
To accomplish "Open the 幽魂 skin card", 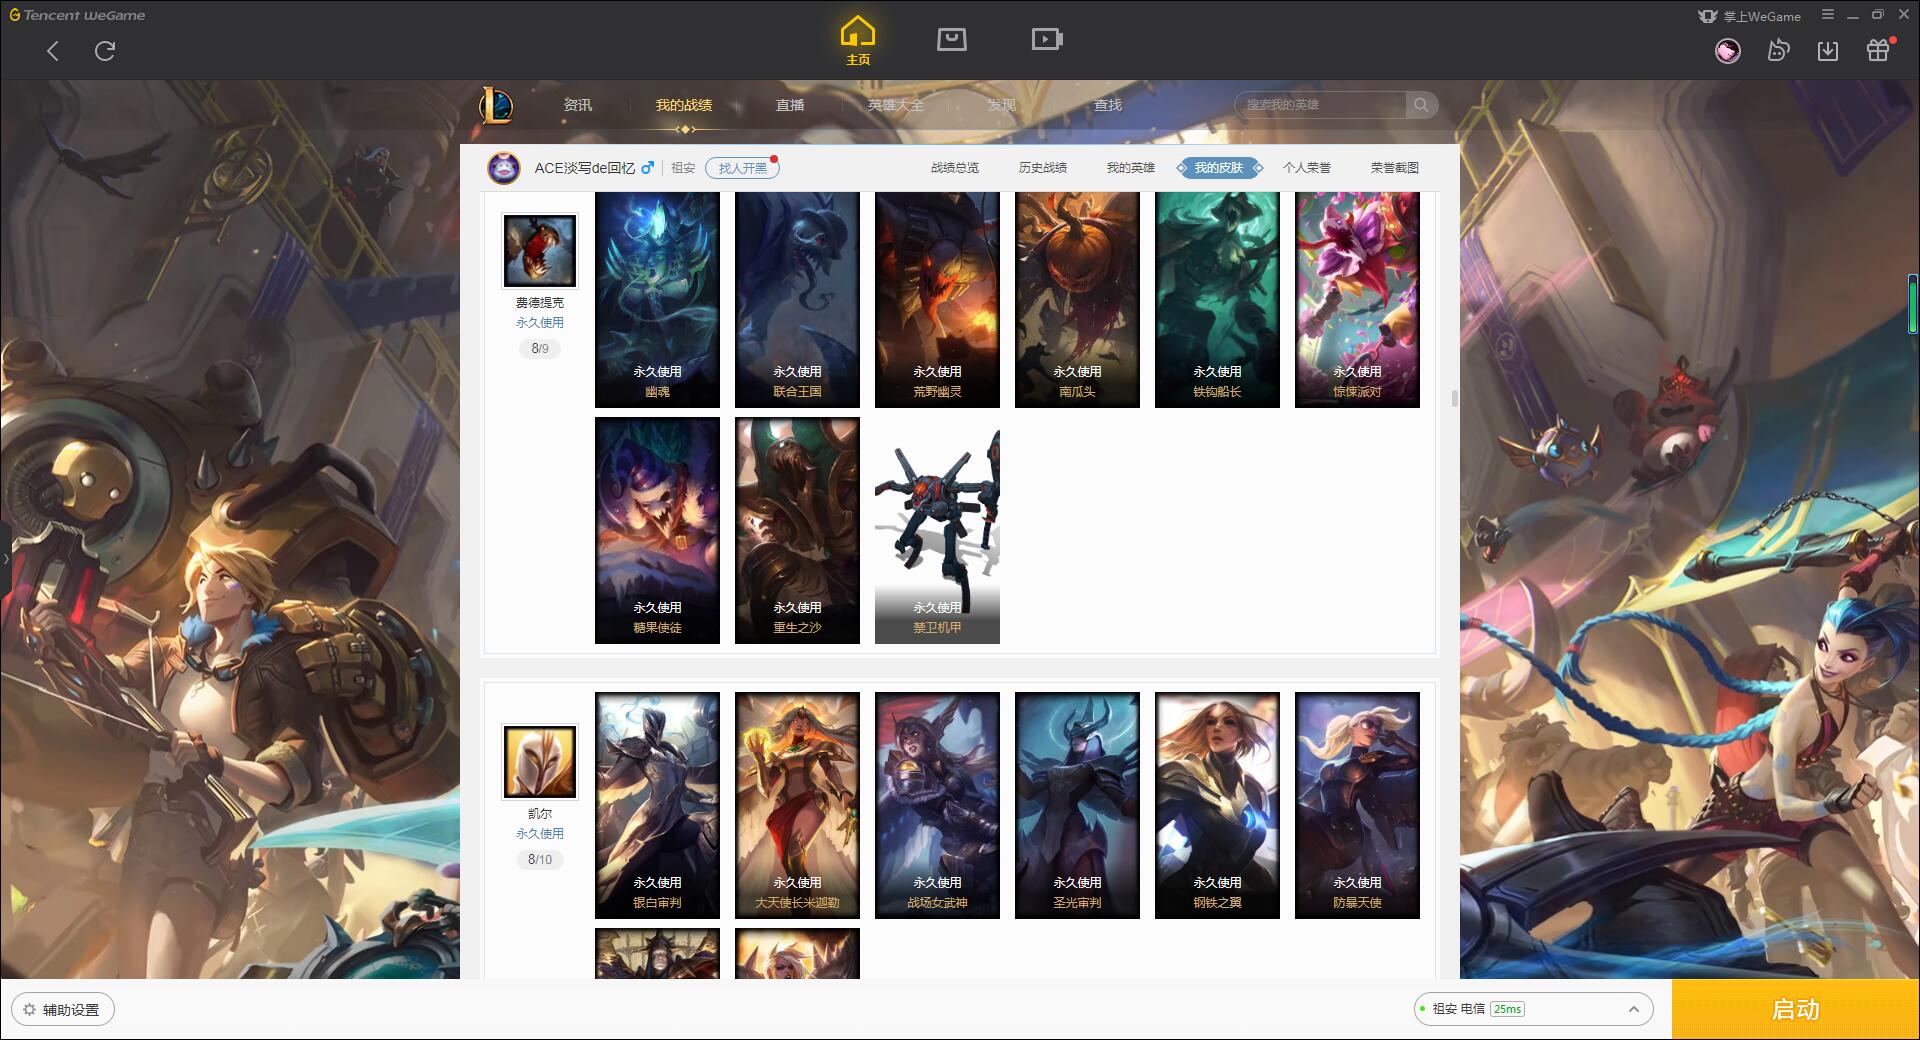I will tap(657, 300).
